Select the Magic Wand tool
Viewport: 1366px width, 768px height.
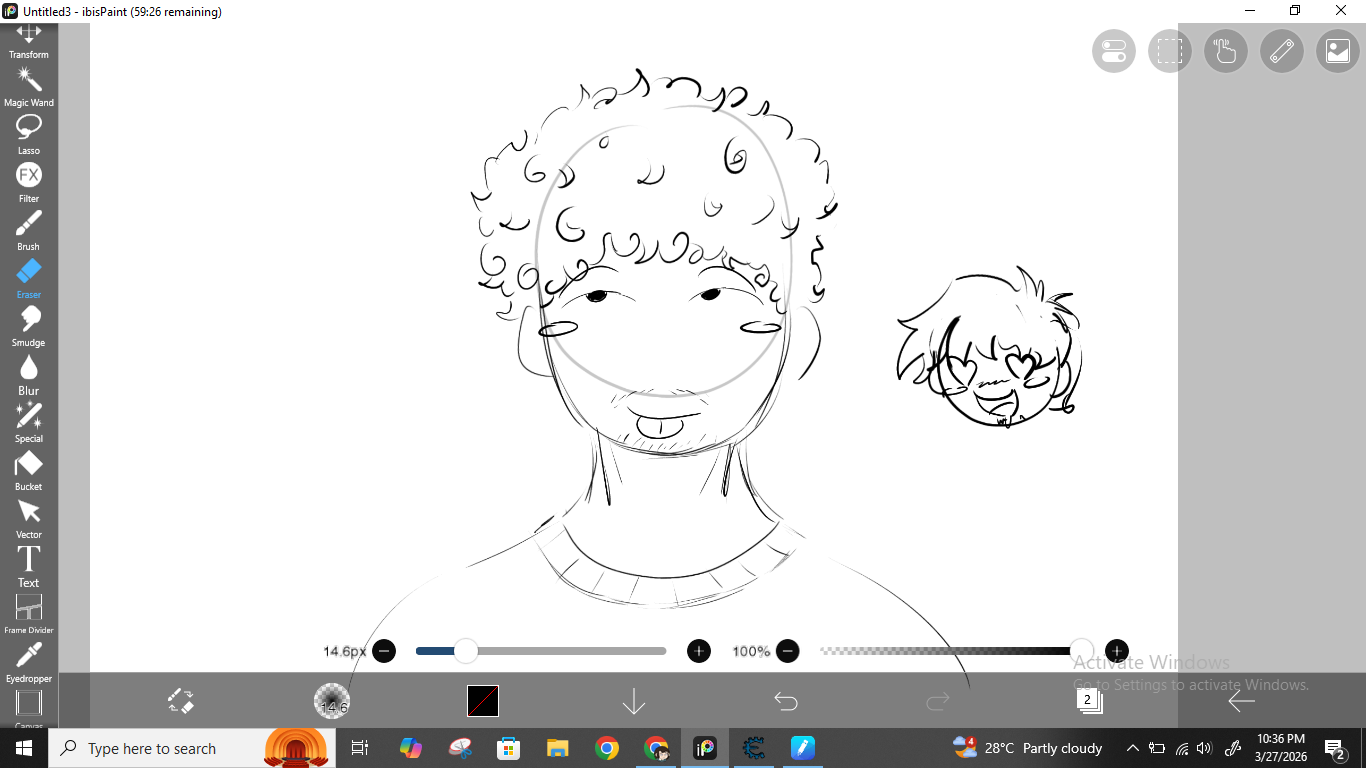[x=28, y=84]
